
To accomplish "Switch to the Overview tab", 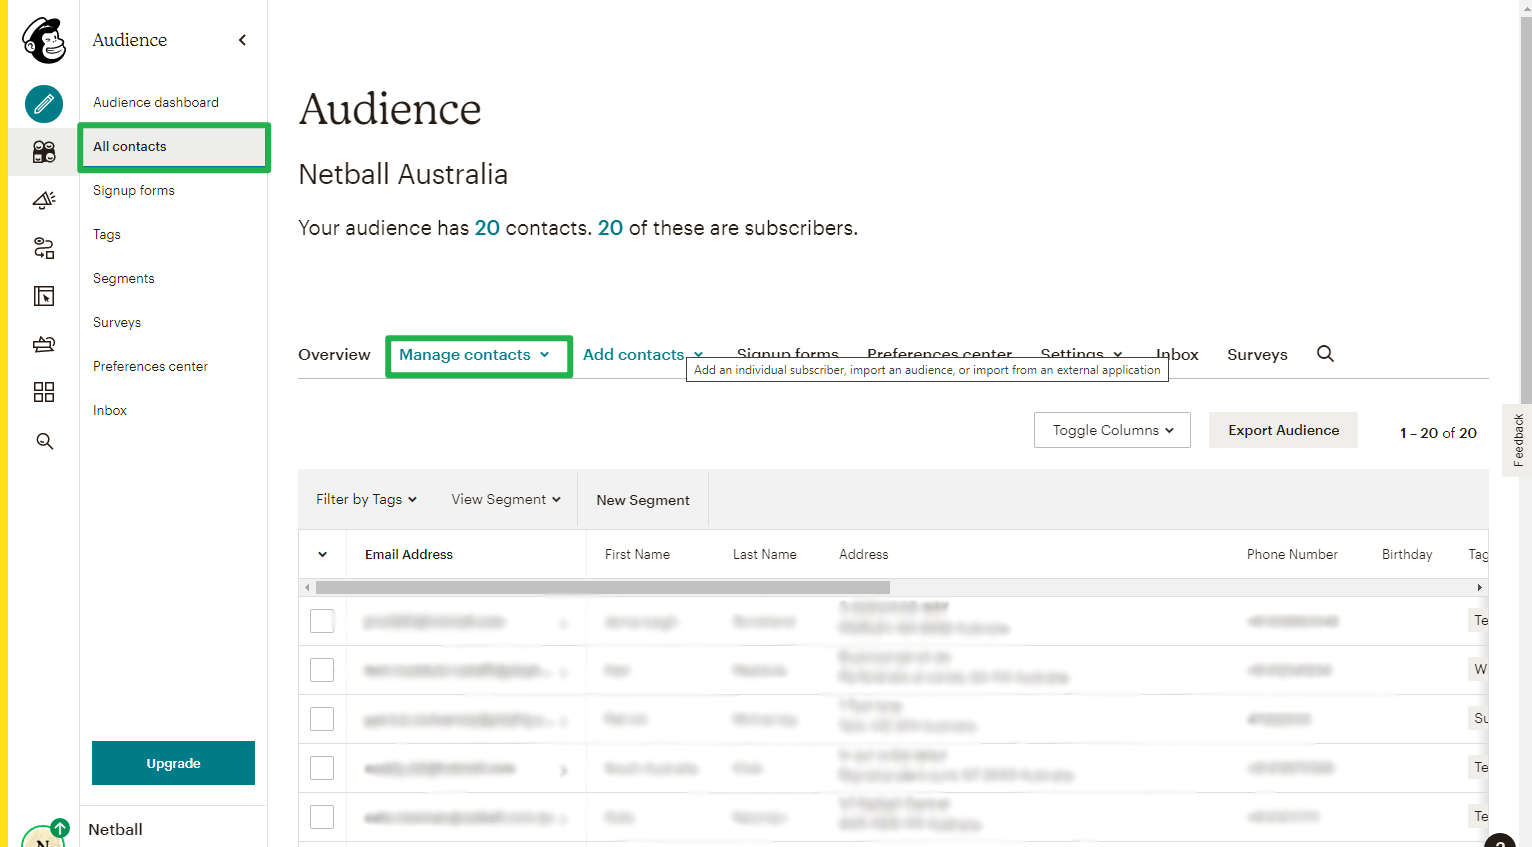I will pyautogui.click(x=334, y=355).
